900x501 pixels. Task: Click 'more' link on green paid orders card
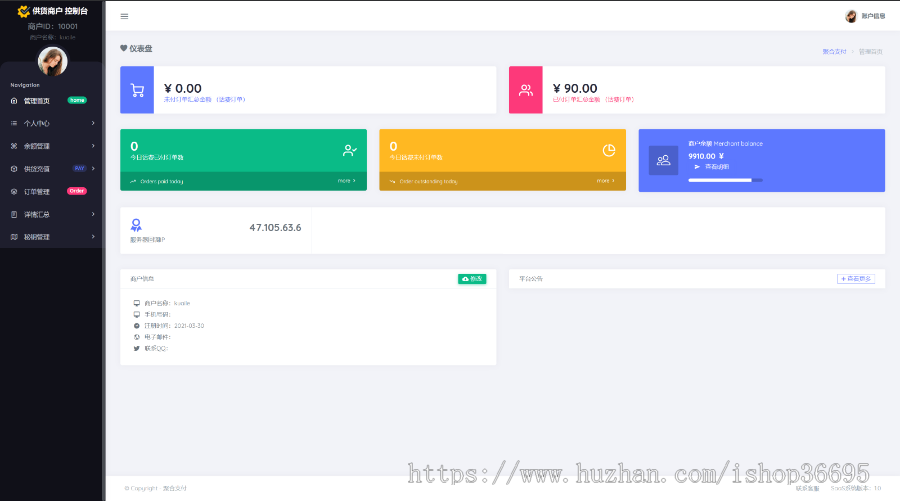pos(346,181)
